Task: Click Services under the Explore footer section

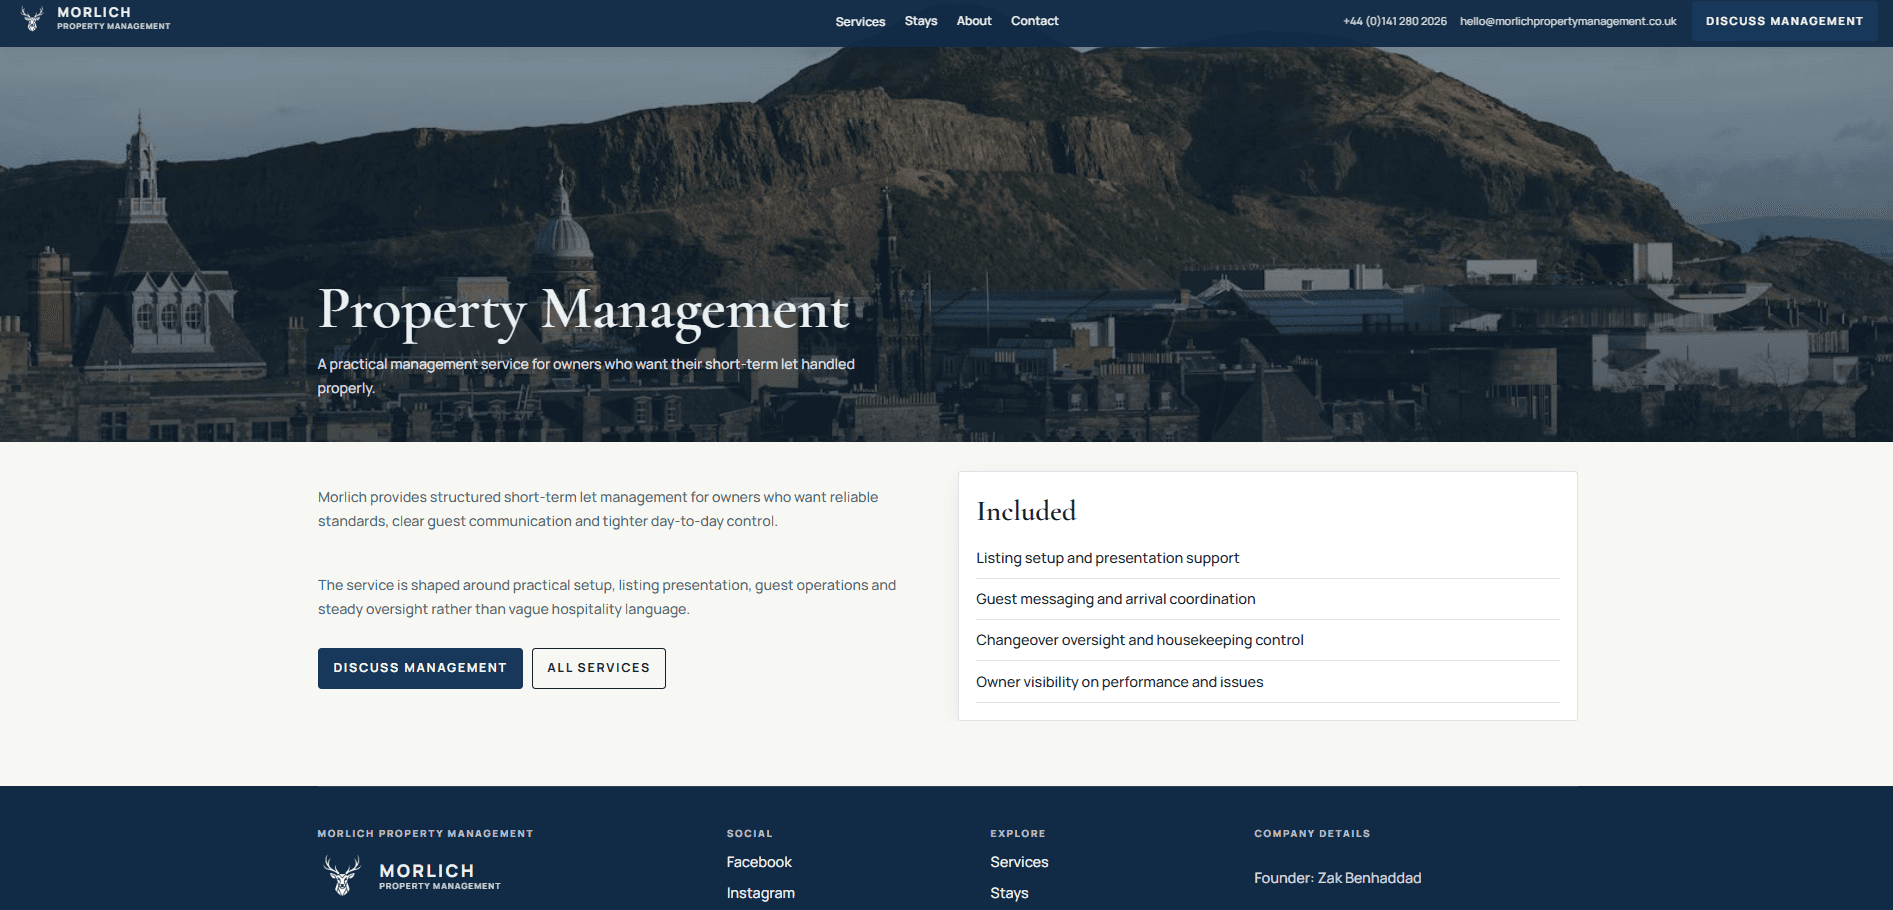Action: pyautogui.click(x=1019, y=861)
